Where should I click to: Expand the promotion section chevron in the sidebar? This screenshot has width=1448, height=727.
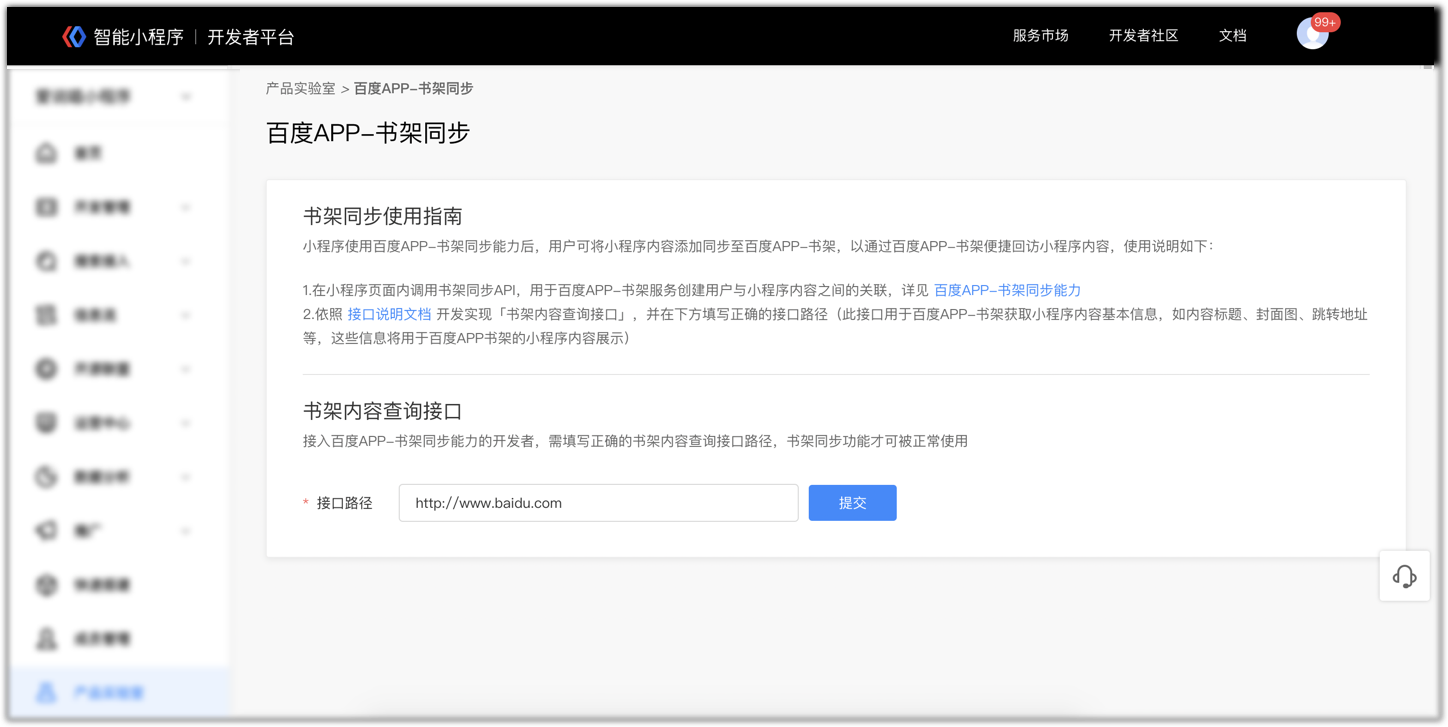(x=186, y=531)
